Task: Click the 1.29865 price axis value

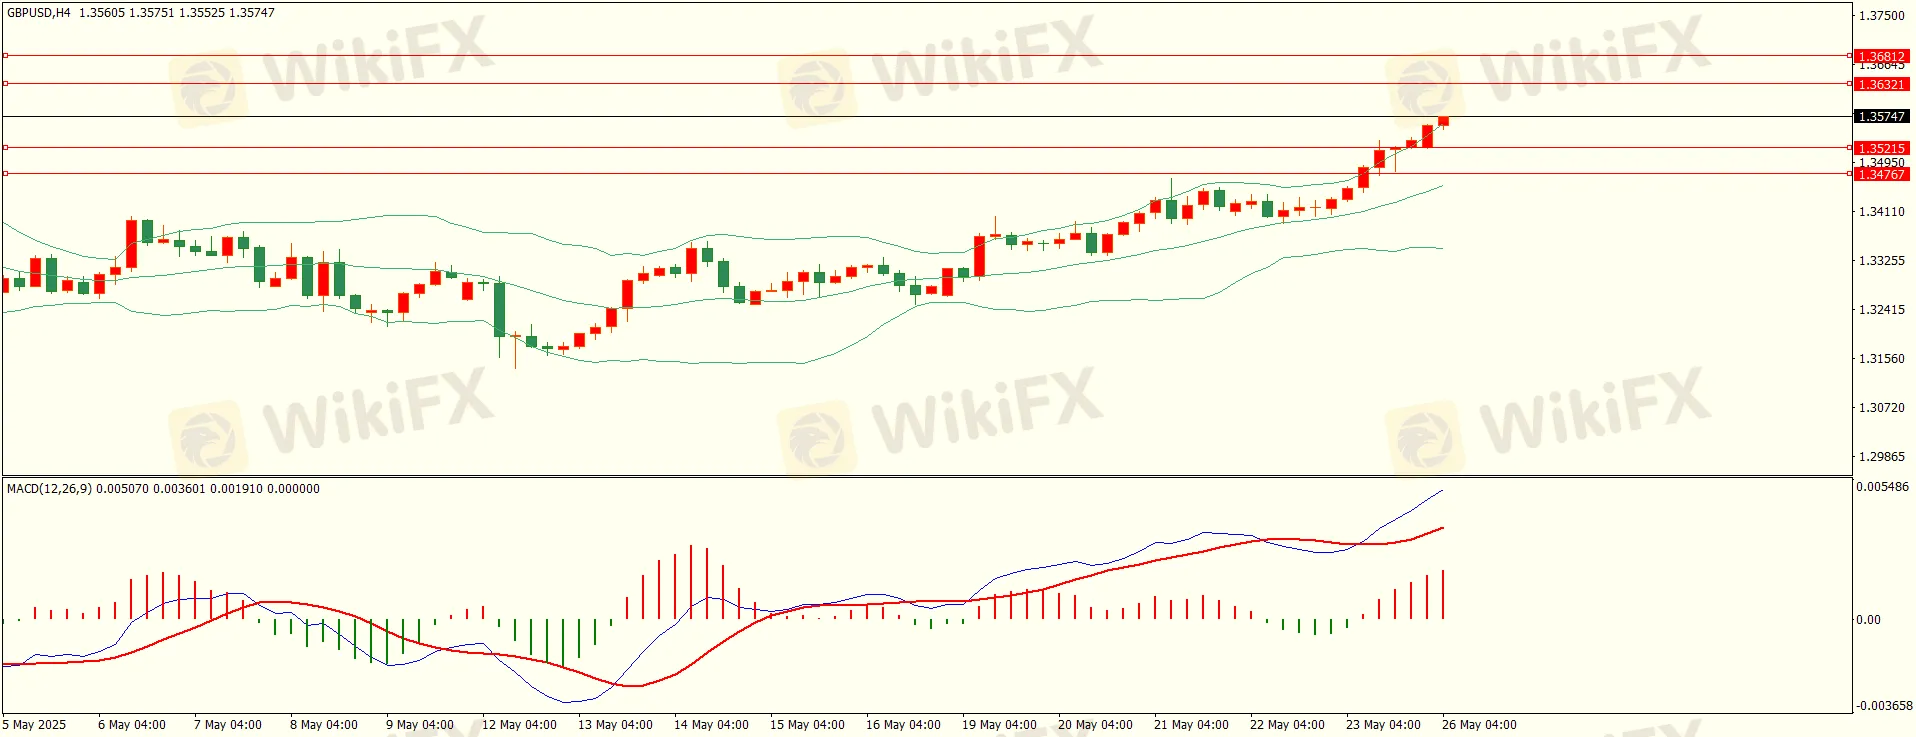Action: (1881, 457)
